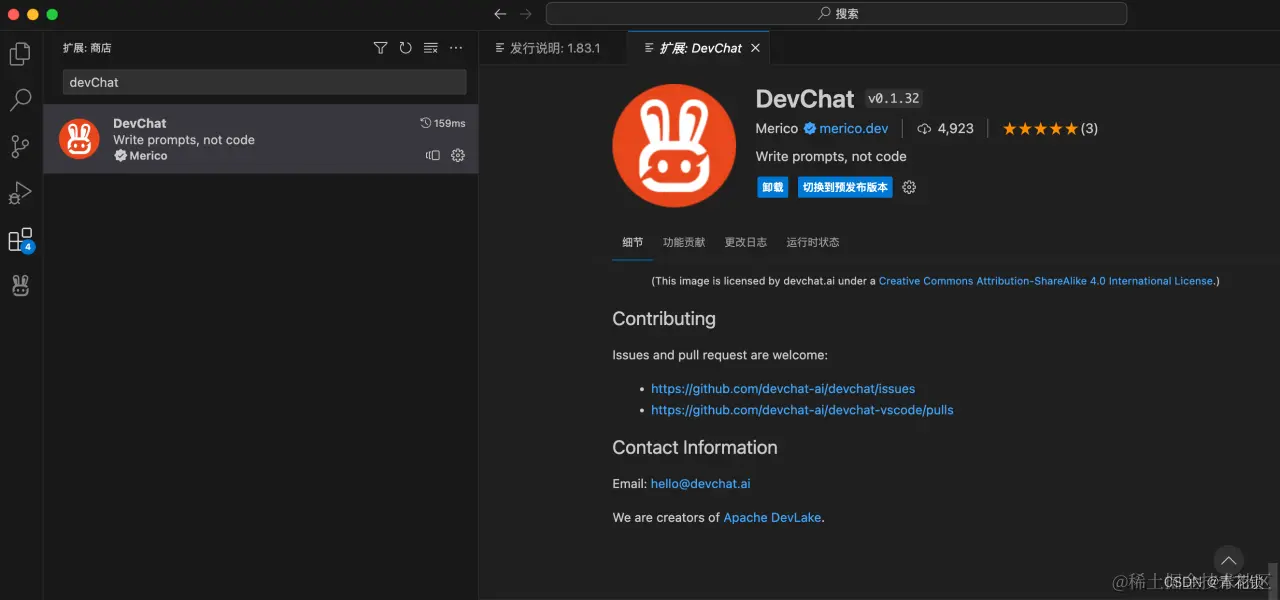The image size is (1280, 600).
Task: Refresh the extensions list
Action: 405,48
